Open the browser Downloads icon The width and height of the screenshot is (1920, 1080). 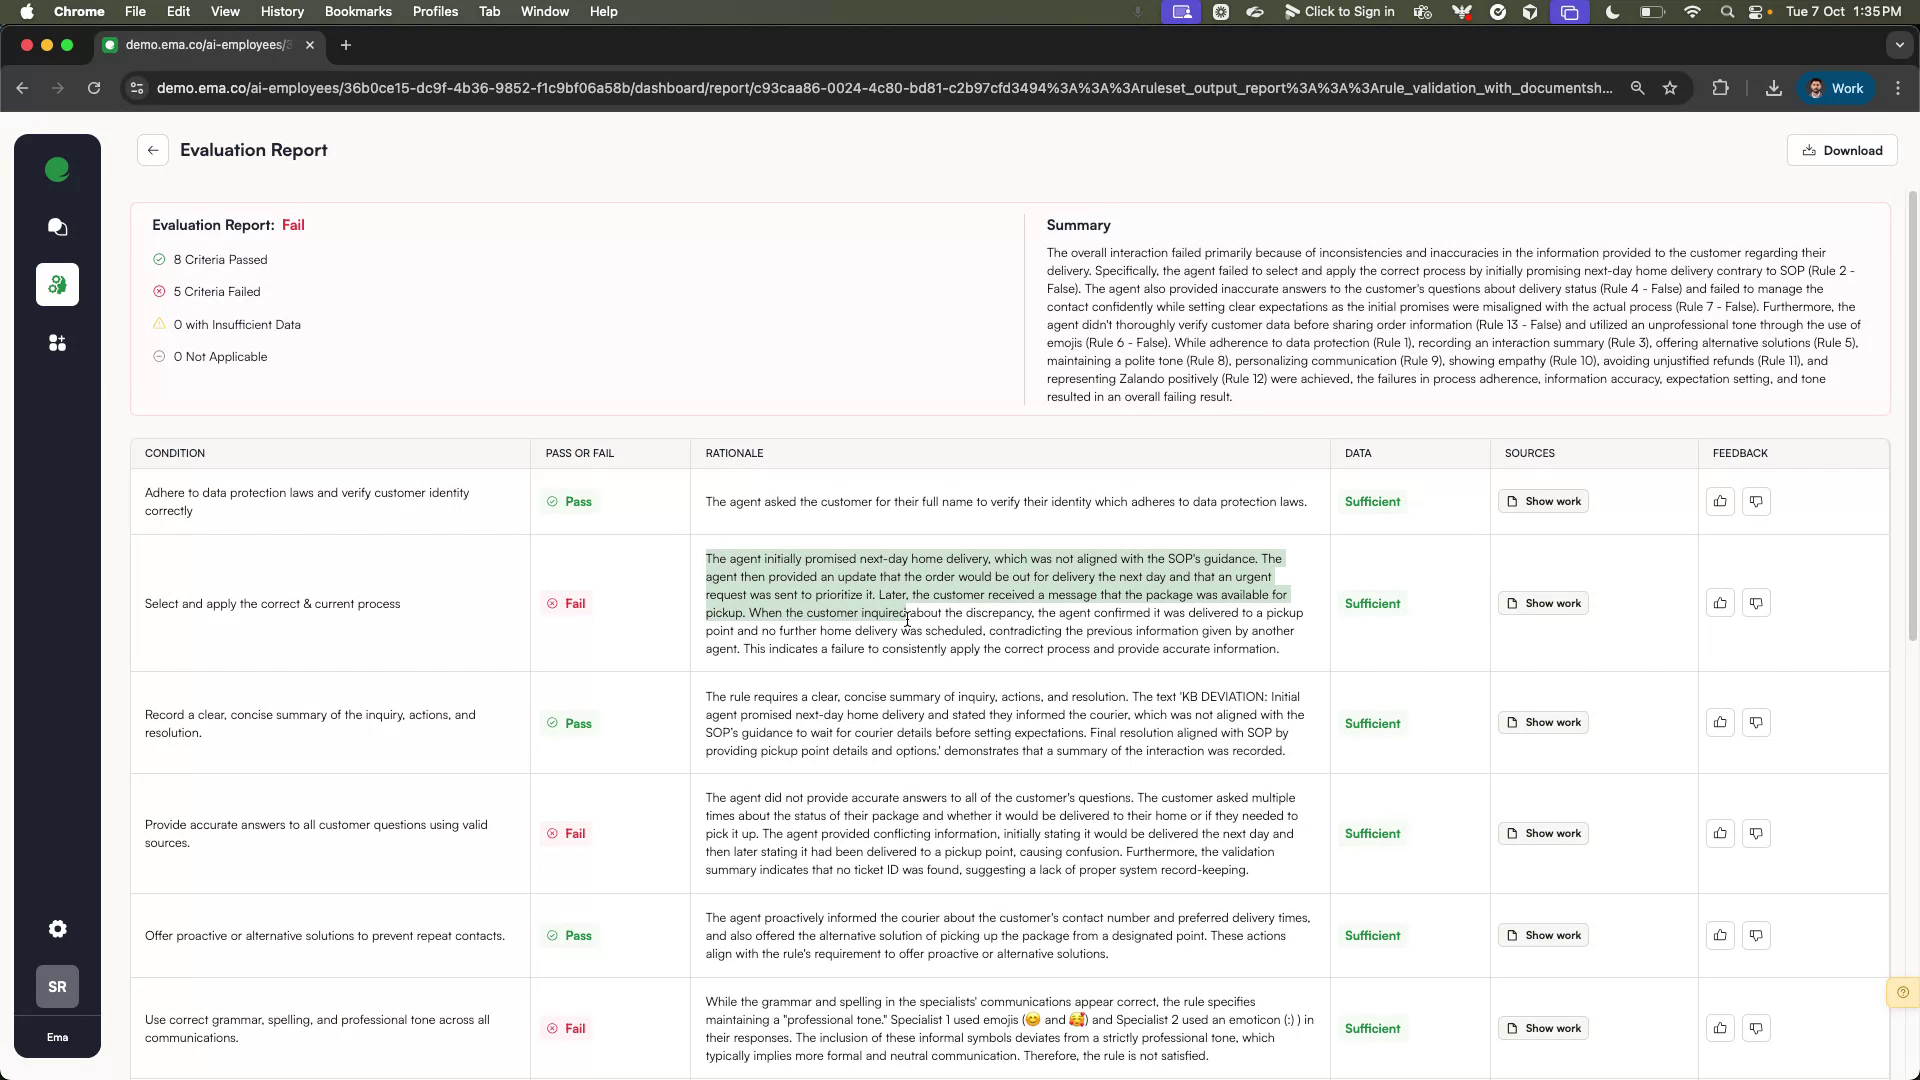point(1773,88)
